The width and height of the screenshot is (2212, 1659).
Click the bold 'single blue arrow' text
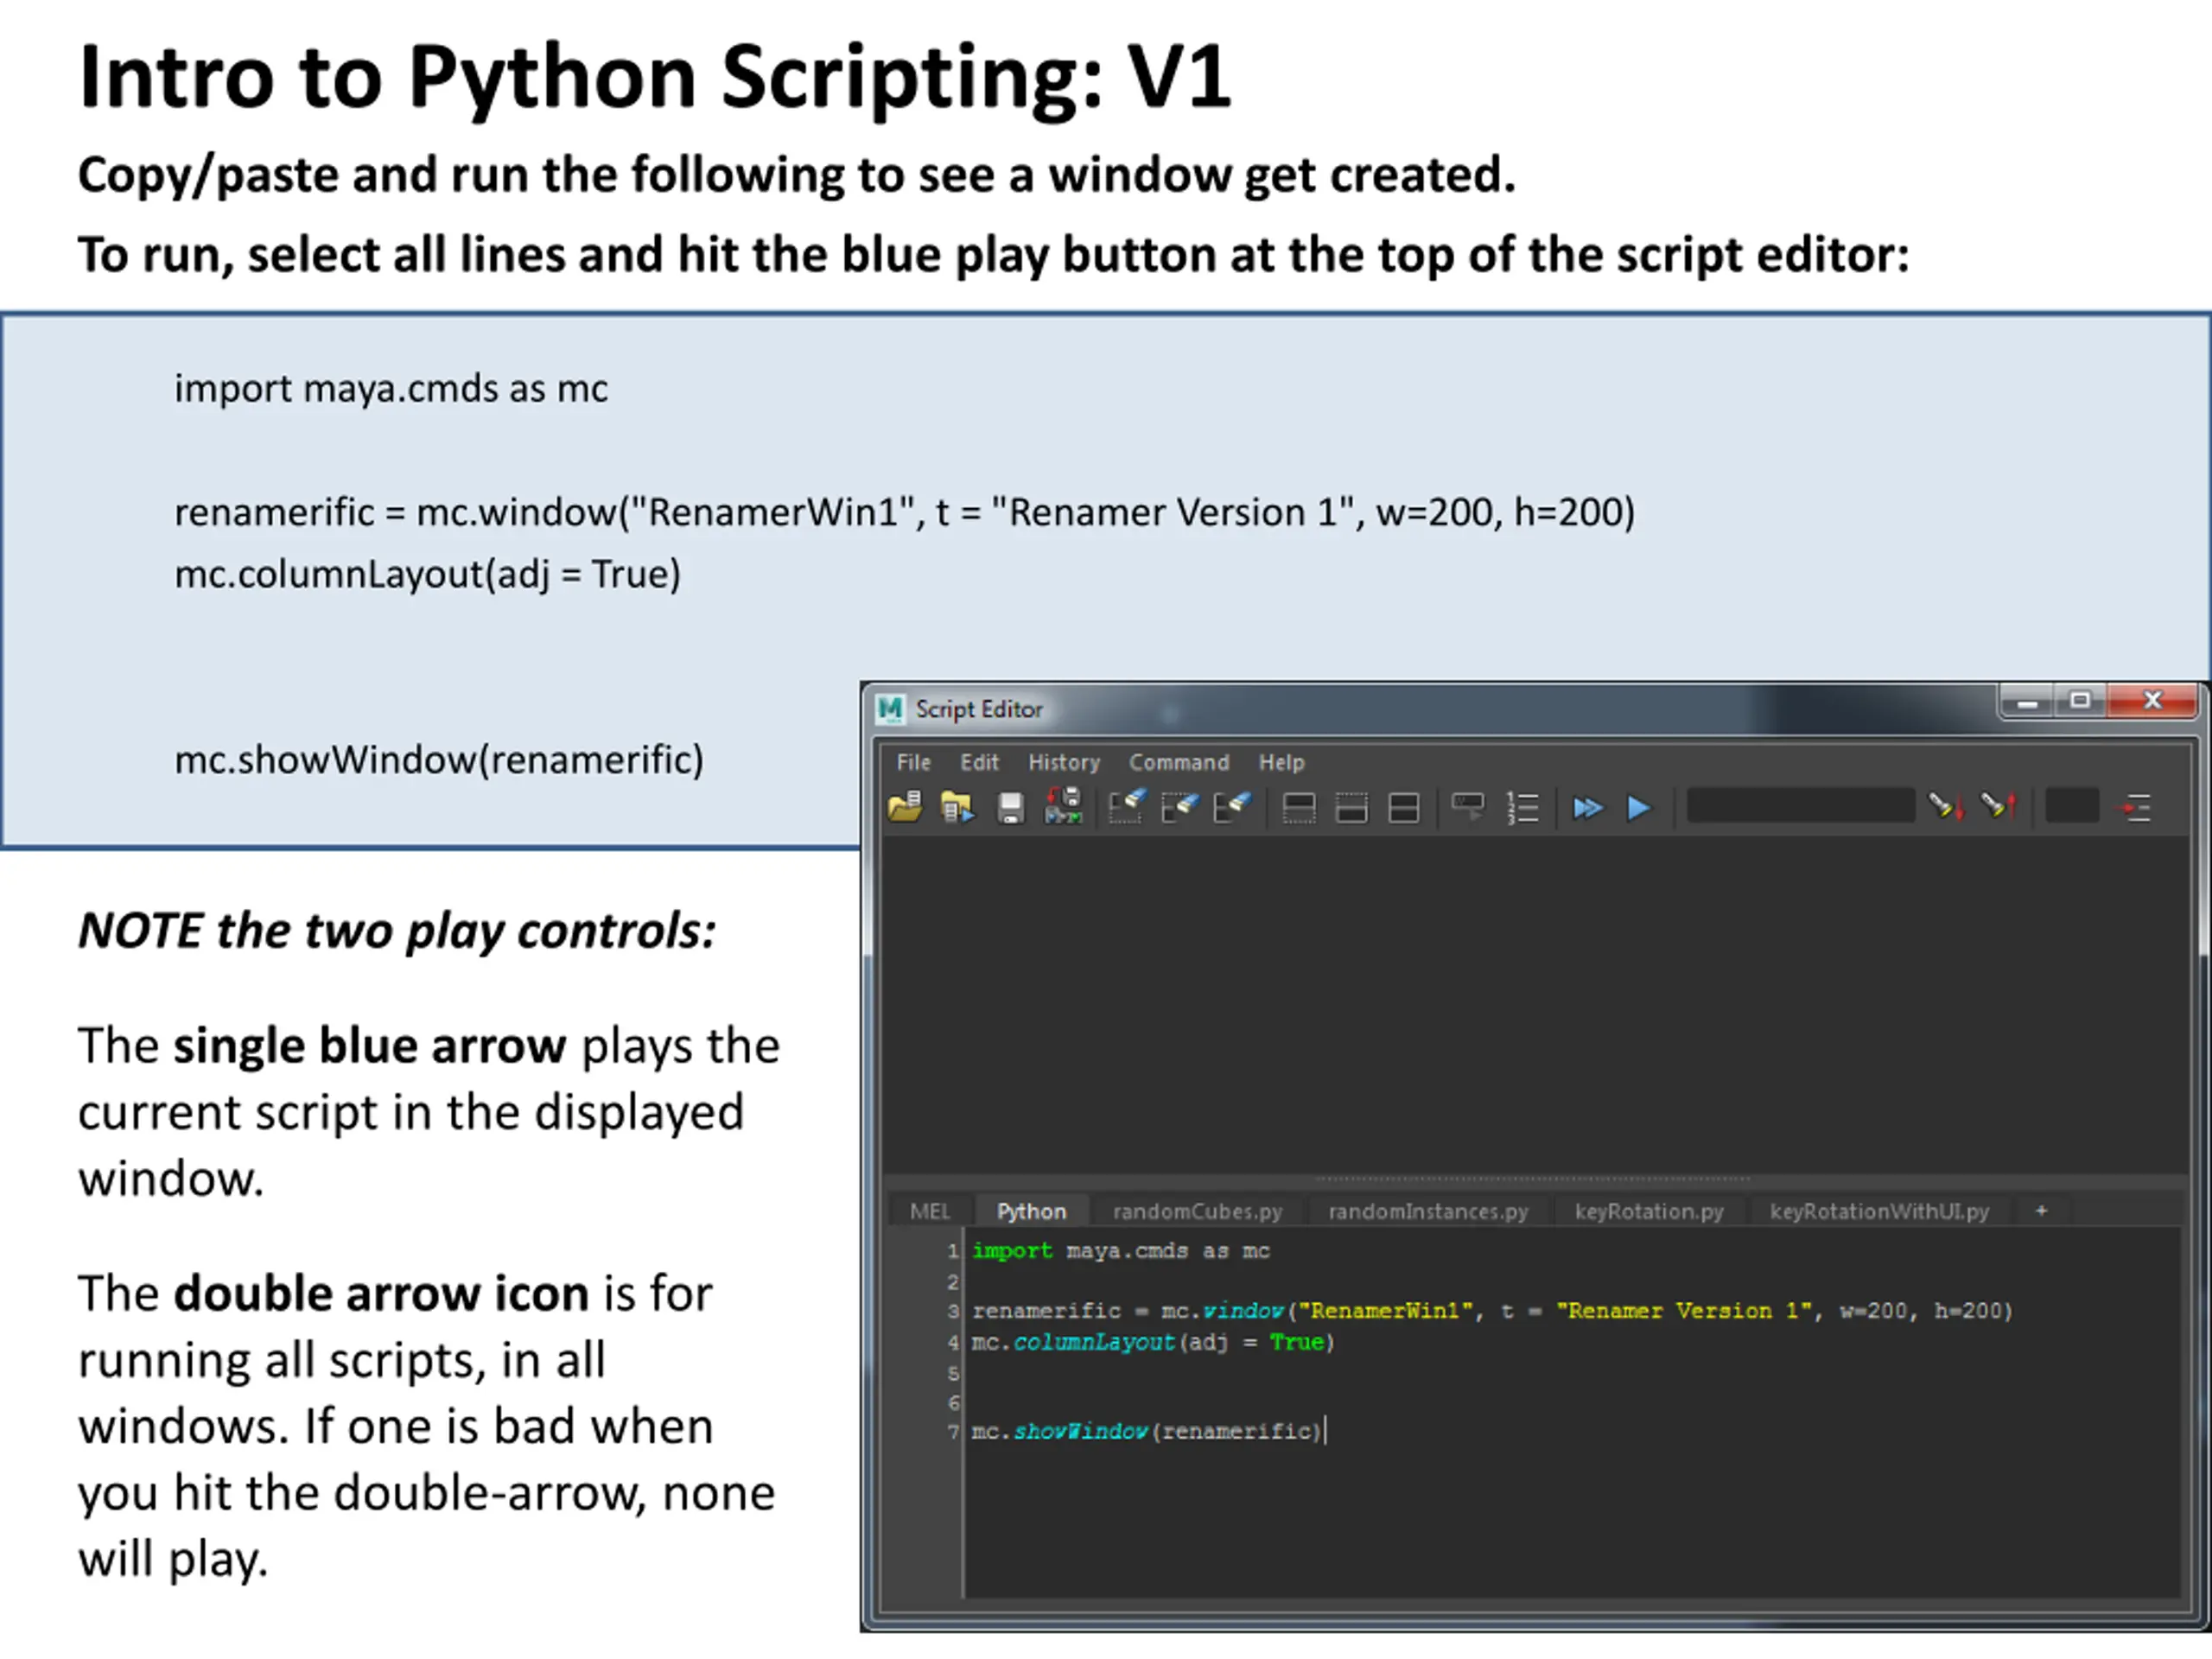click(370, 1046)
